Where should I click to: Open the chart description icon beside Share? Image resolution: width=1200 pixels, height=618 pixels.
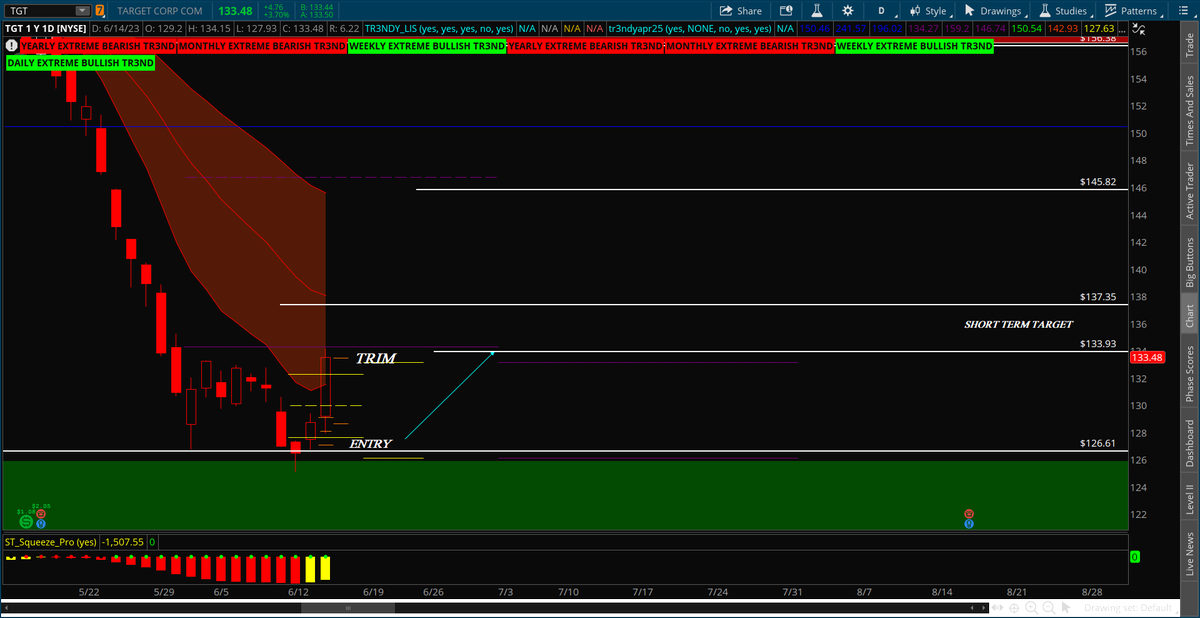click(786, 10)
